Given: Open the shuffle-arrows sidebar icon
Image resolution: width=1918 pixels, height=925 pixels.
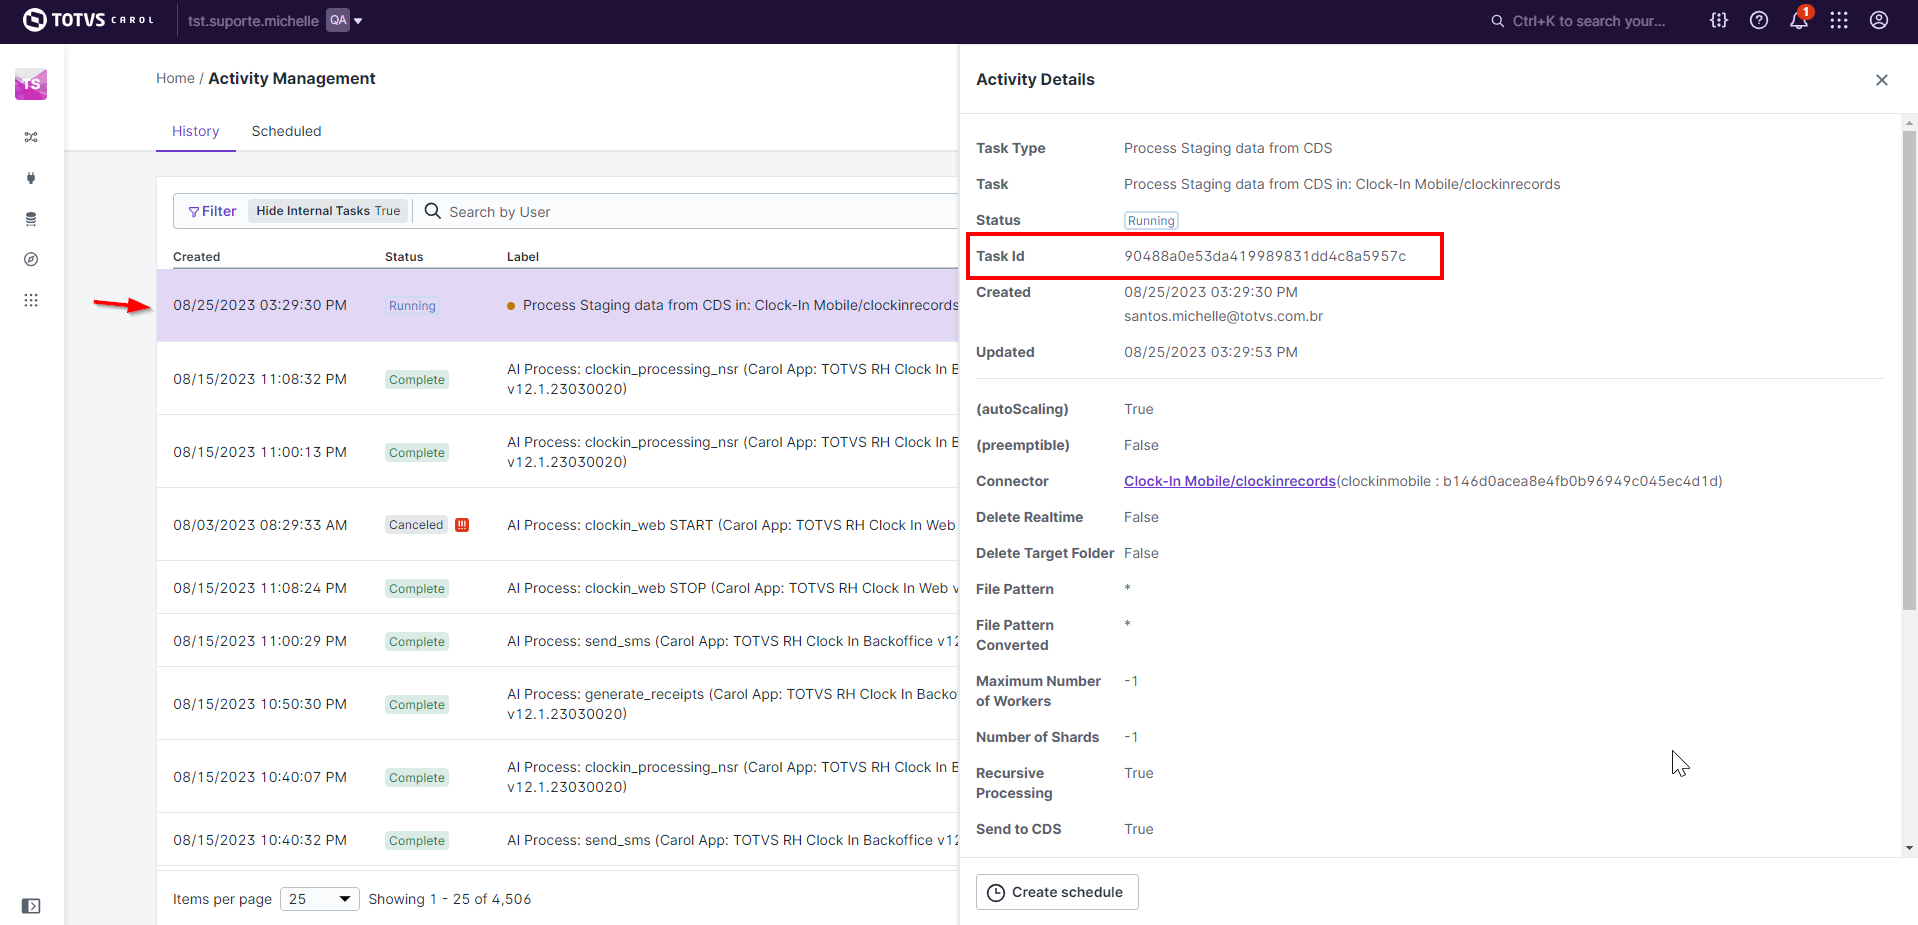Looking at the screenshot, I should 31,137.
